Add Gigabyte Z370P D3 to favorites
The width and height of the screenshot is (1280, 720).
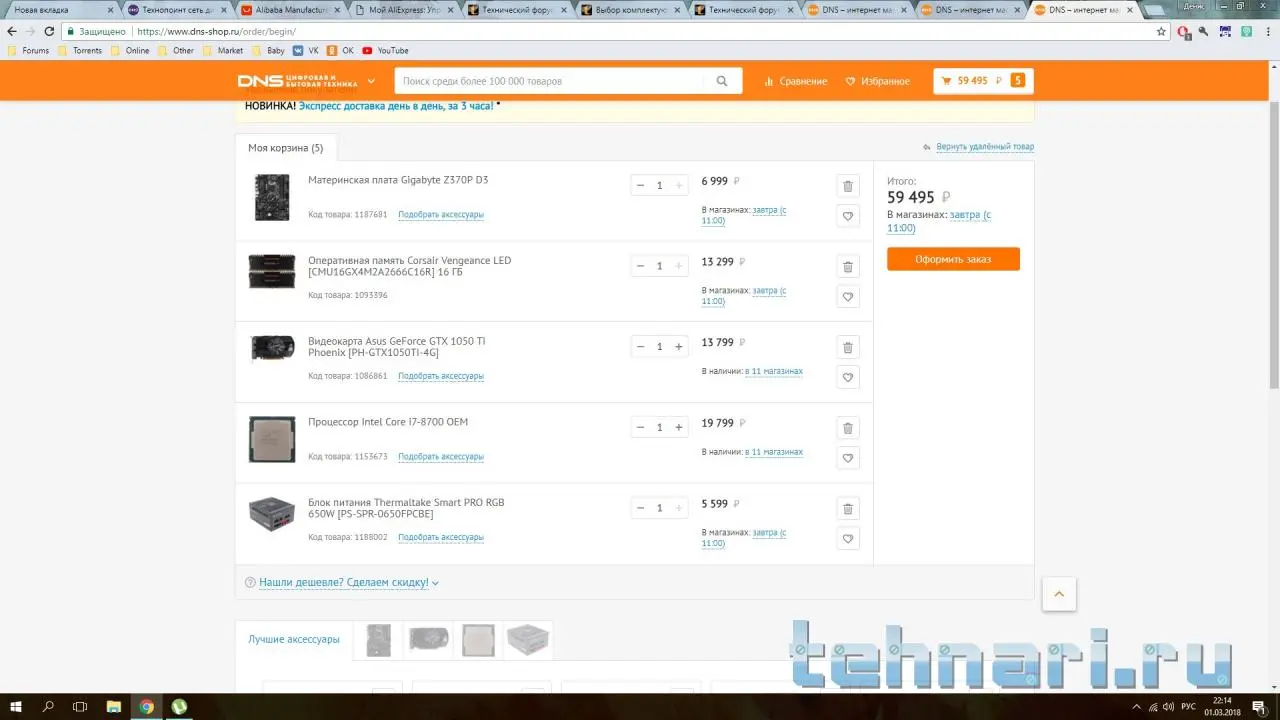point(848,216)
